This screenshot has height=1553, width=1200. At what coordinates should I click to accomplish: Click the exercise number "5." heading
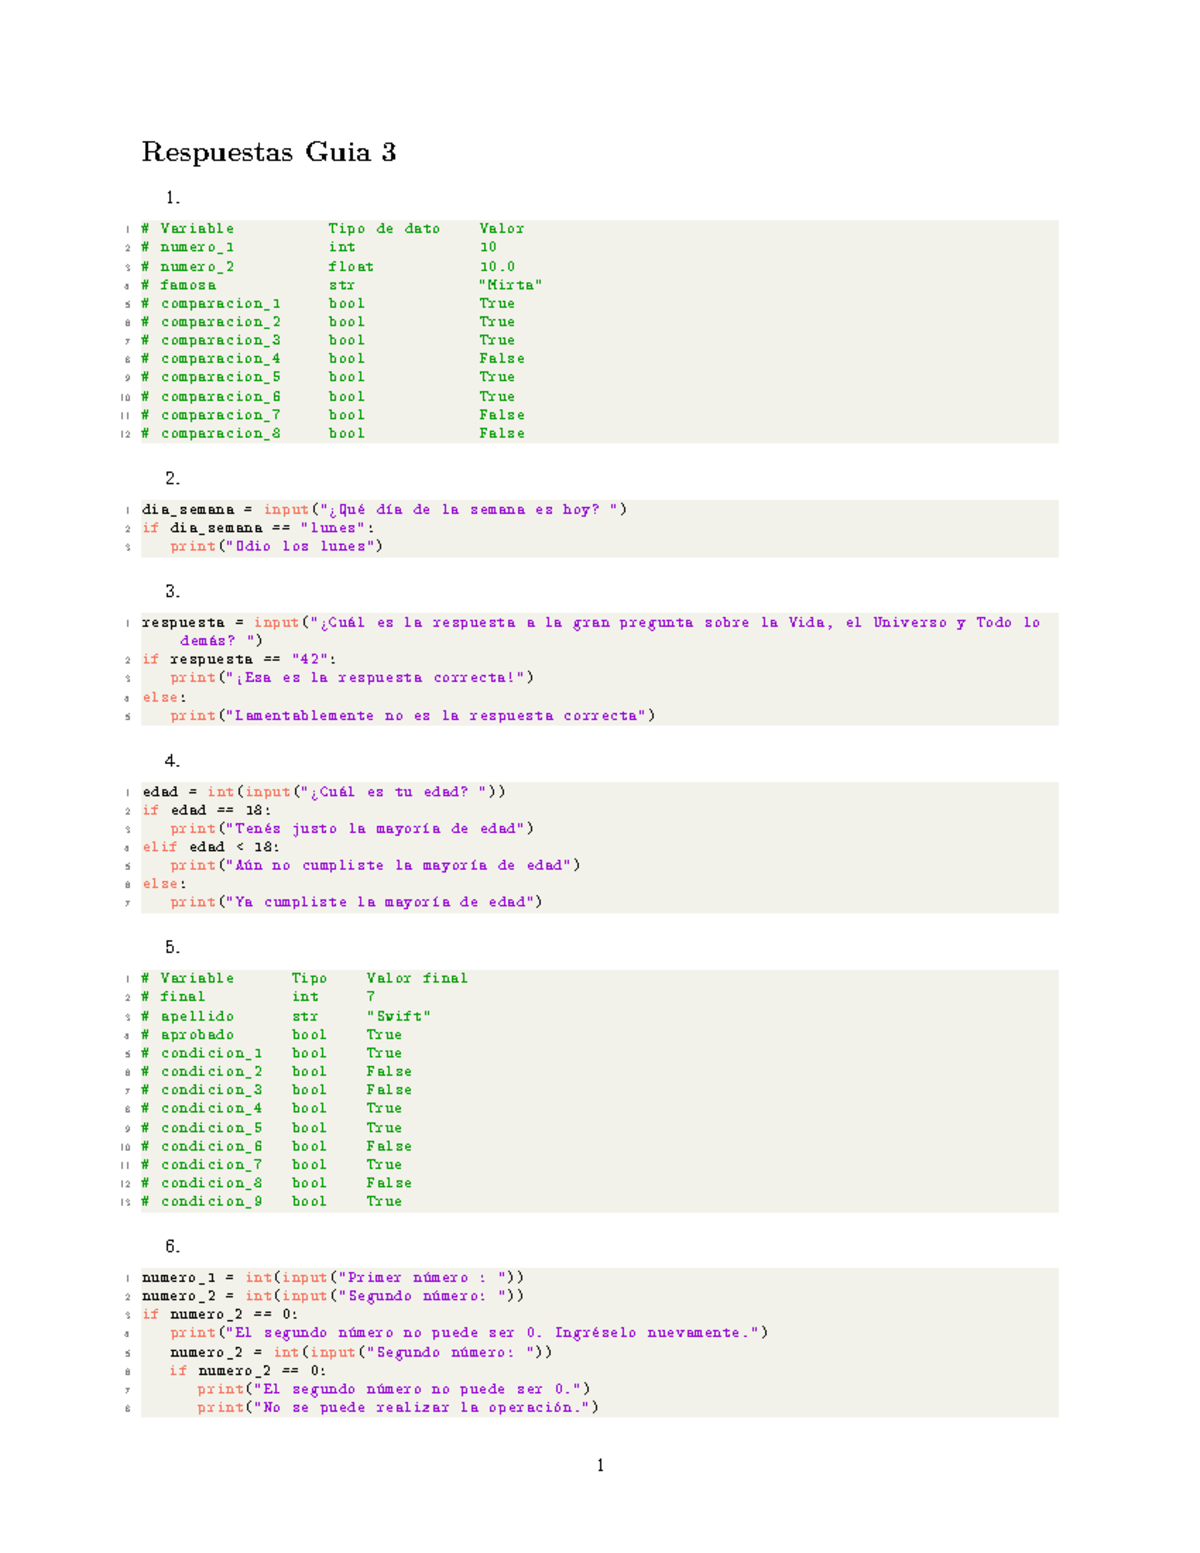pos(172,947)
